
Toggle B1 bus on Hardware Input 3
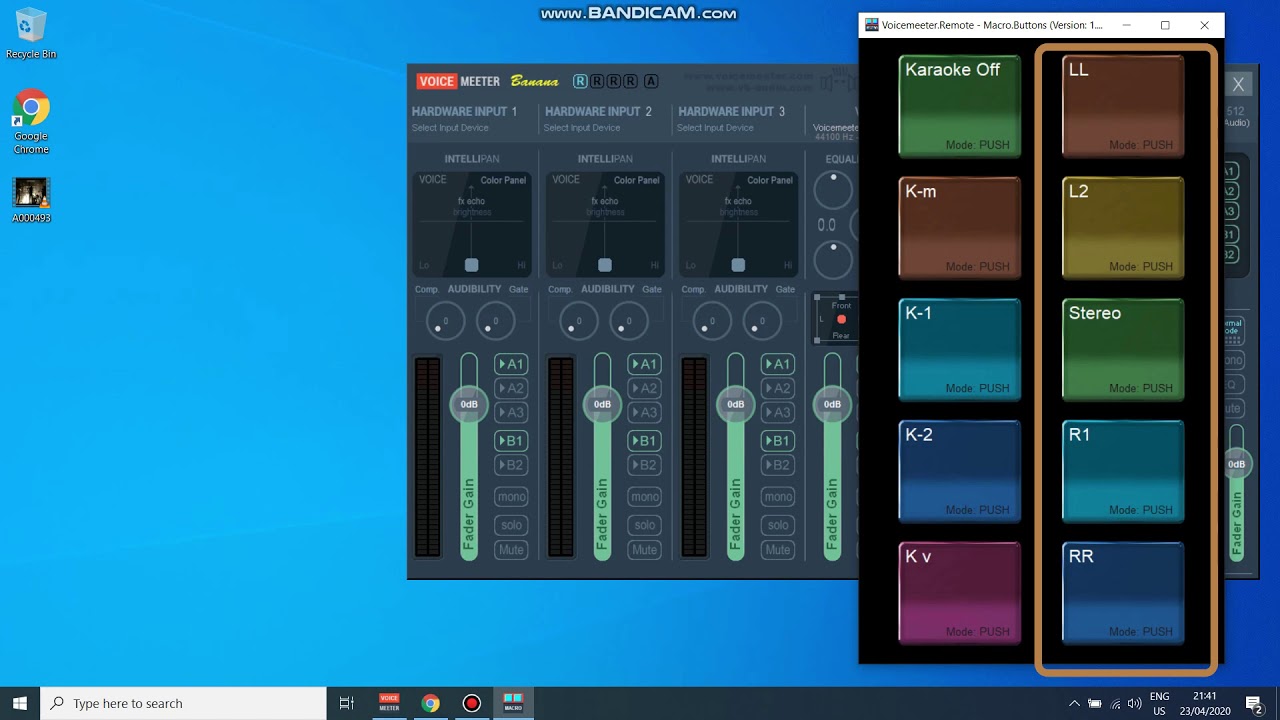(777, 441)
